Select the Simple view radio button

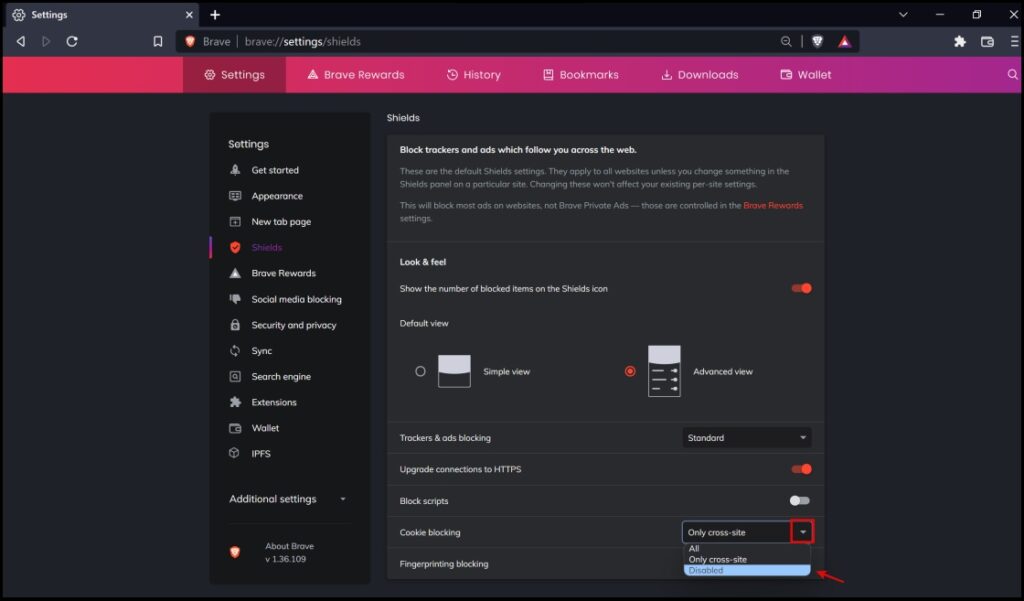click(420, 371)
